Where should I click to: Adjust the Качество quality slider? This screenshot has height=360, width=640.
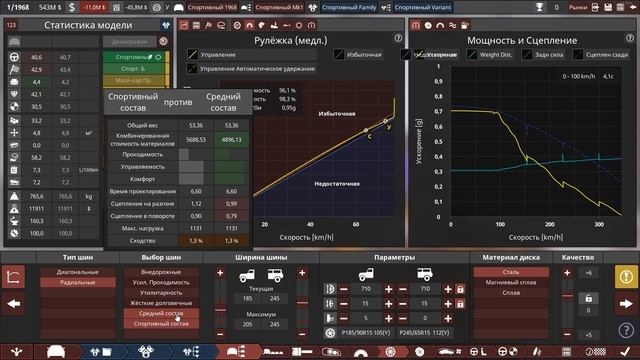pyautogui.click(x=567, y=296)
